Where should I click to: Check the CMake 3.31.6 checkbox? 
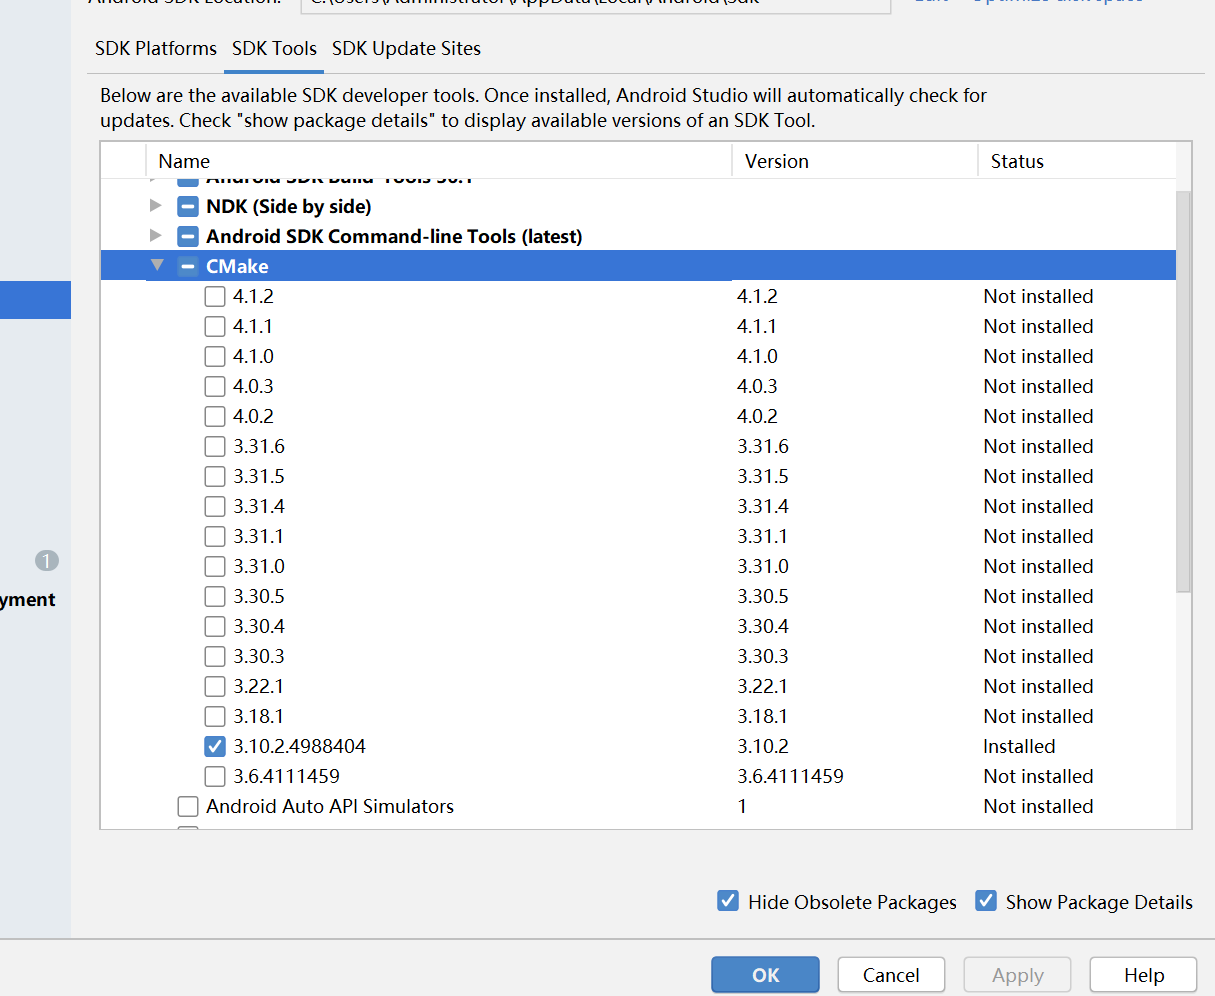coord(215,447)
